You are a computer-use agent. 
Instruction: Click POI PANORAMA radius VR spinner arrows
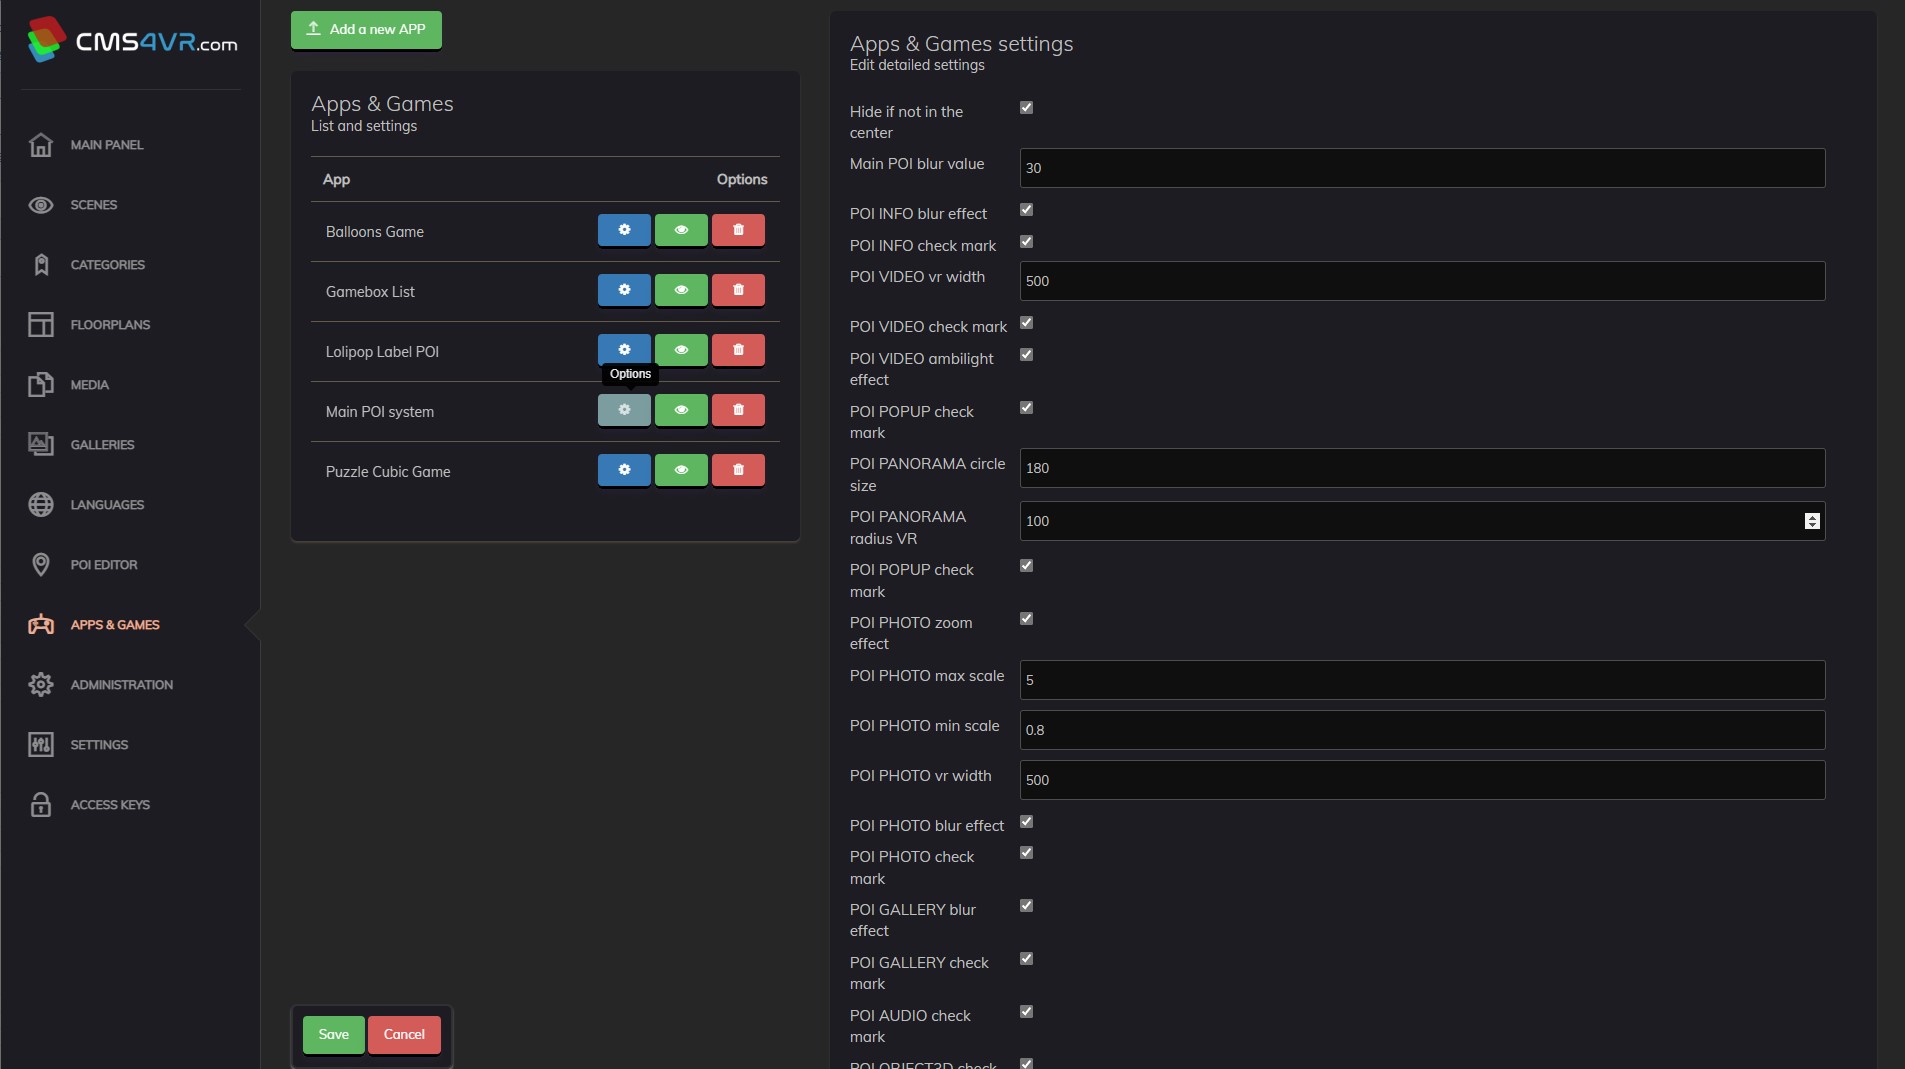1812,521
